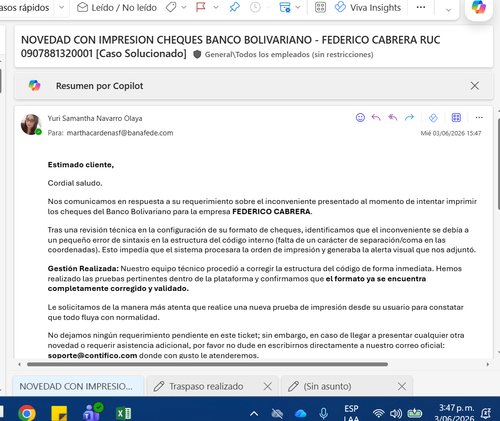
Task: Click recipient marthacardenasf@banafede.com
Action: 120,133
